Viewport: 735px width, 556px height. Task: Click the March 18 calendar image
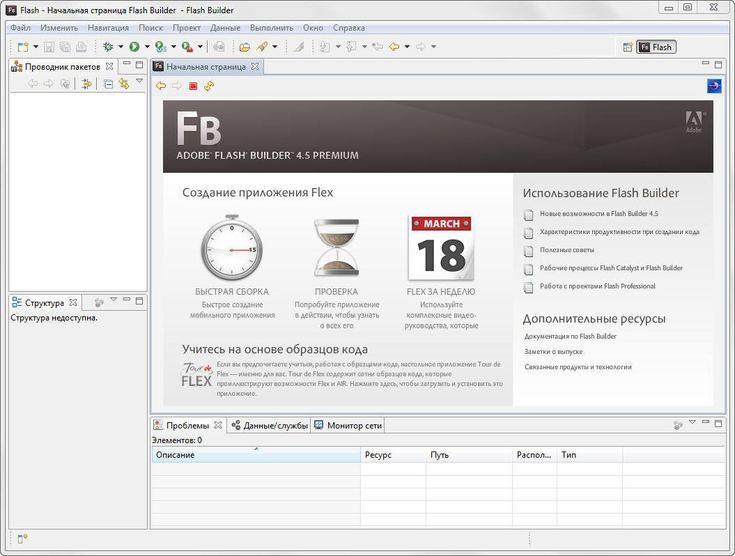tap(441, 248)
